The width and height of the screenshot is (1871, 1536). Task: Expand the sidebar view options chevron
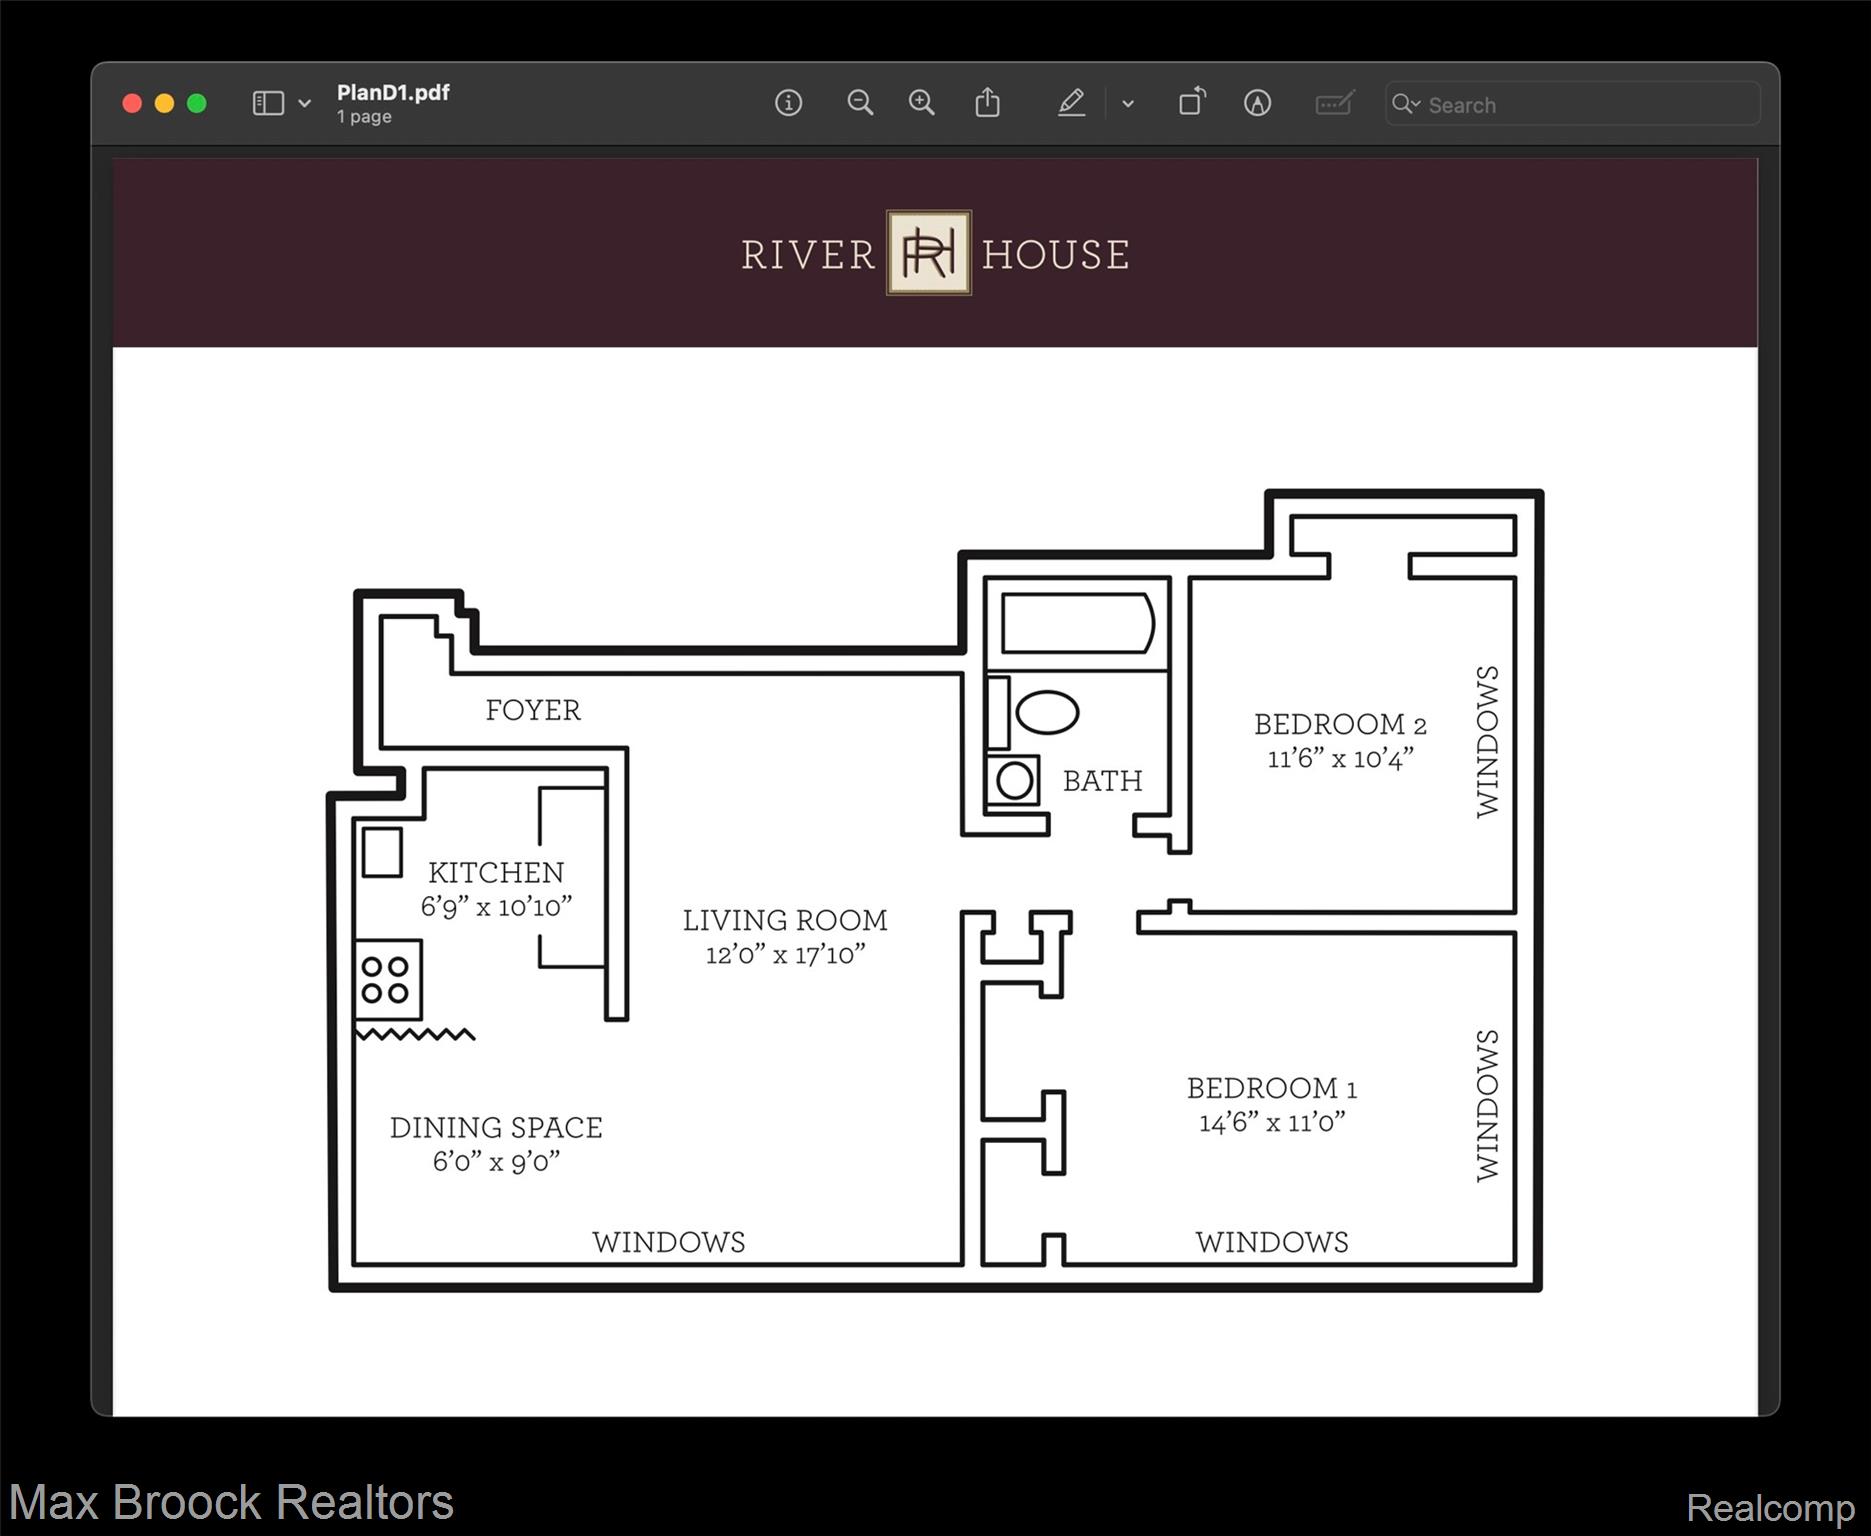(x=305, y=104)
